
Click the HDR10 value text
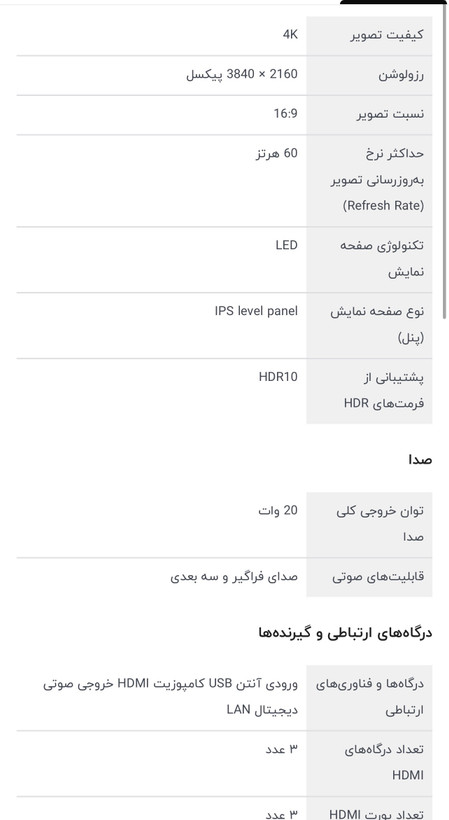coord(278,377)
